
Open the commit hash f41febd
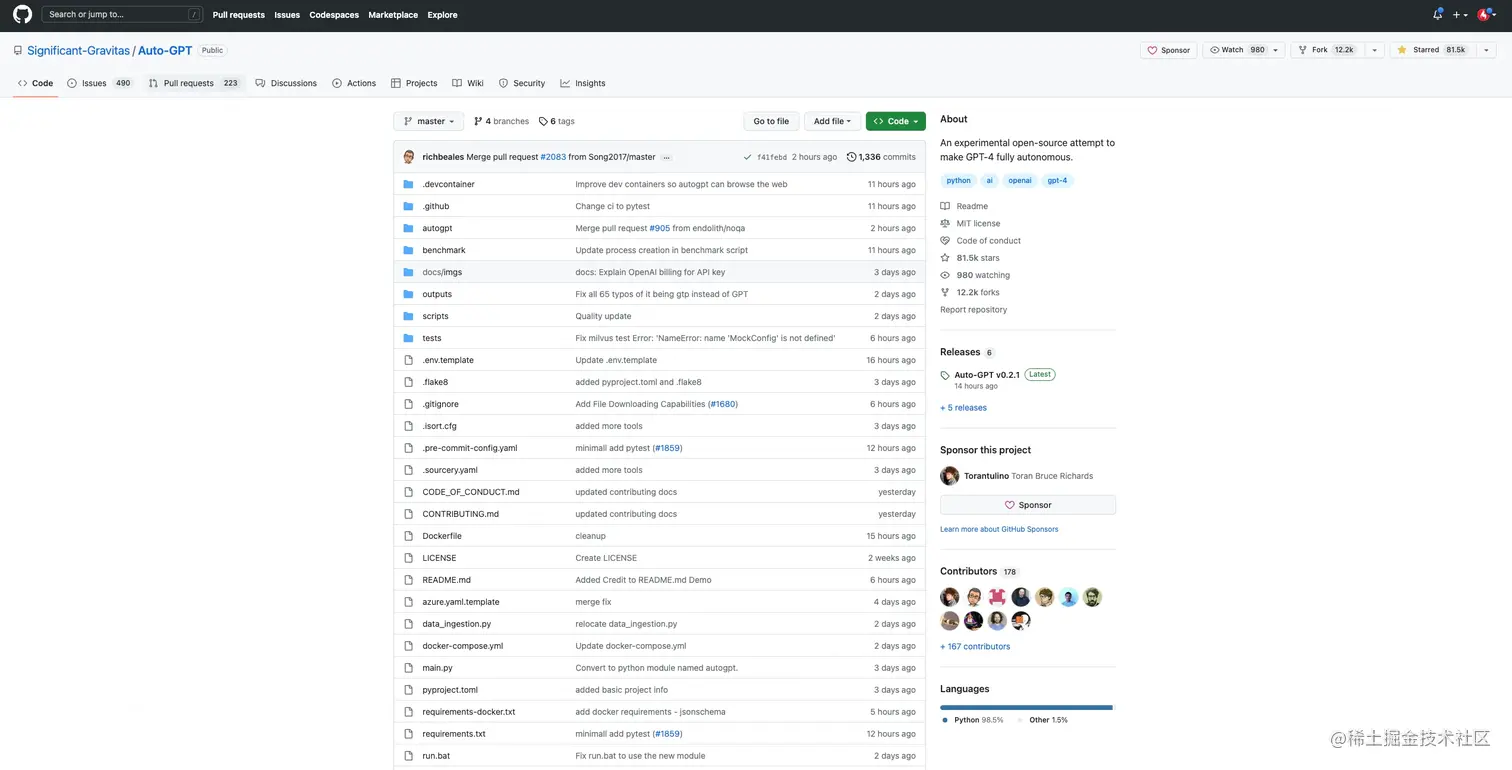point(772,157)
